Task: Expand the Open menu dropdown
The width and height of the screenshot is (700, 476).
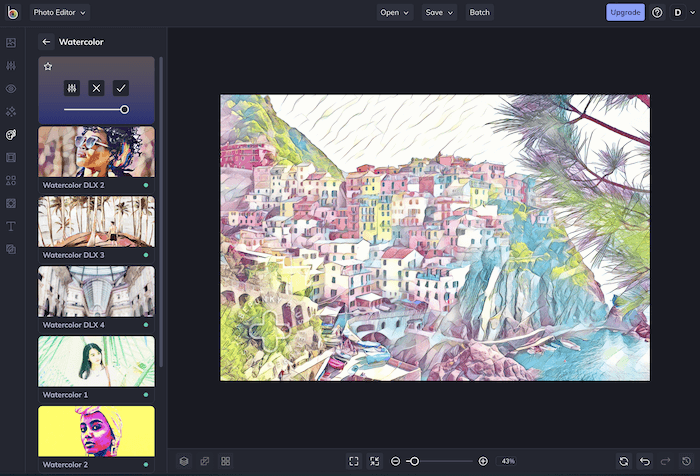Action: click(x=395, y=13)
